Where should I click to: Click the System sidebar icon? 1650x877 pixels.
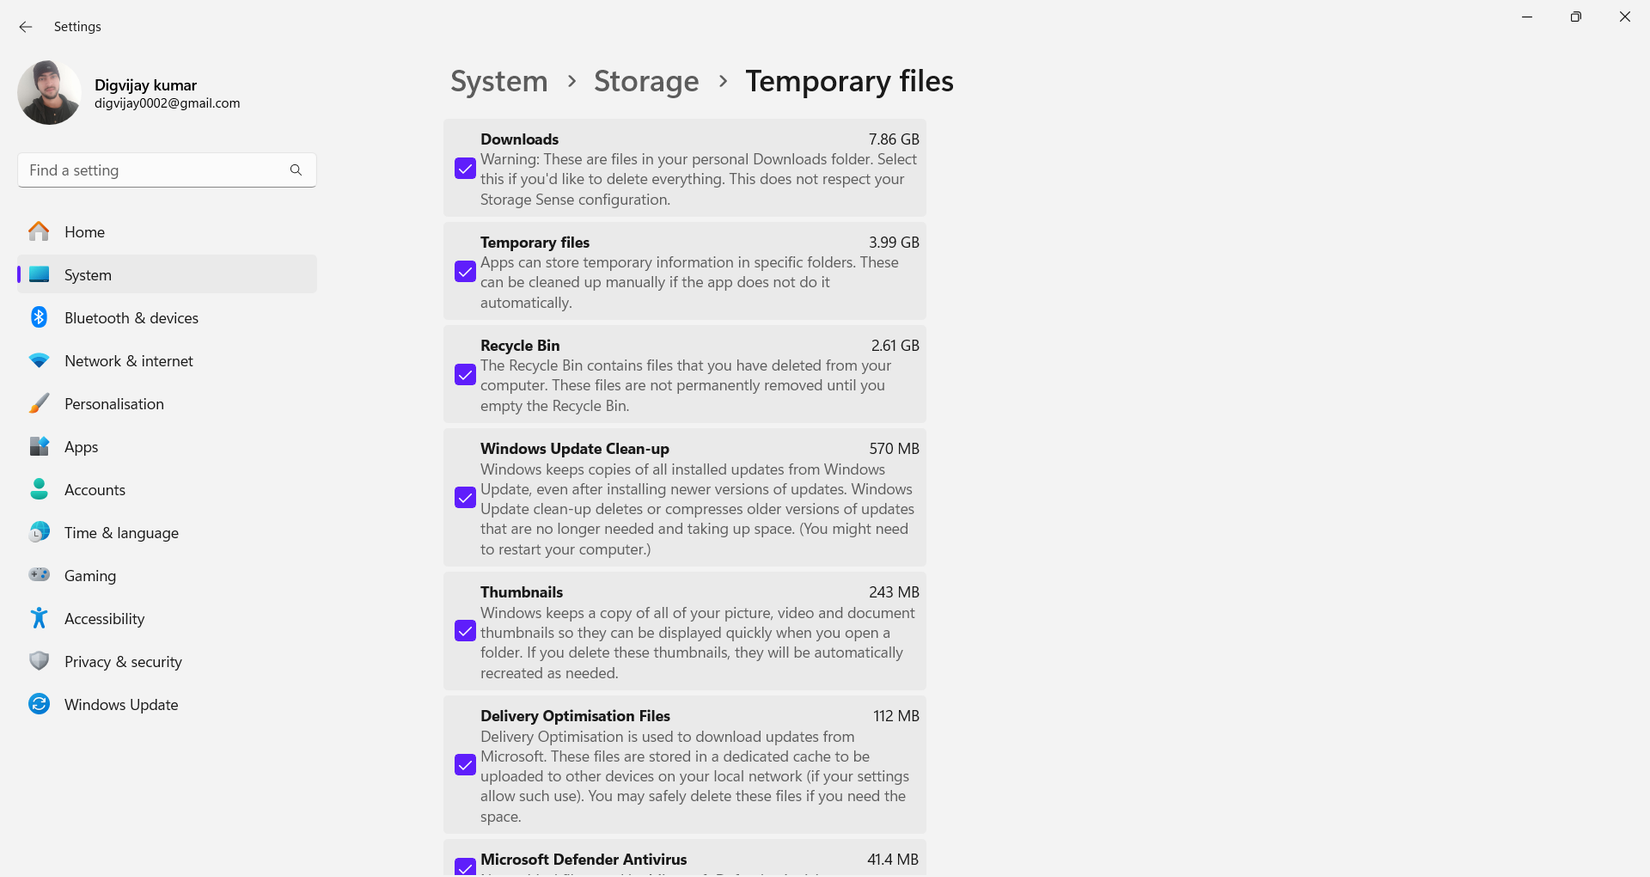[x=38, y=274]
